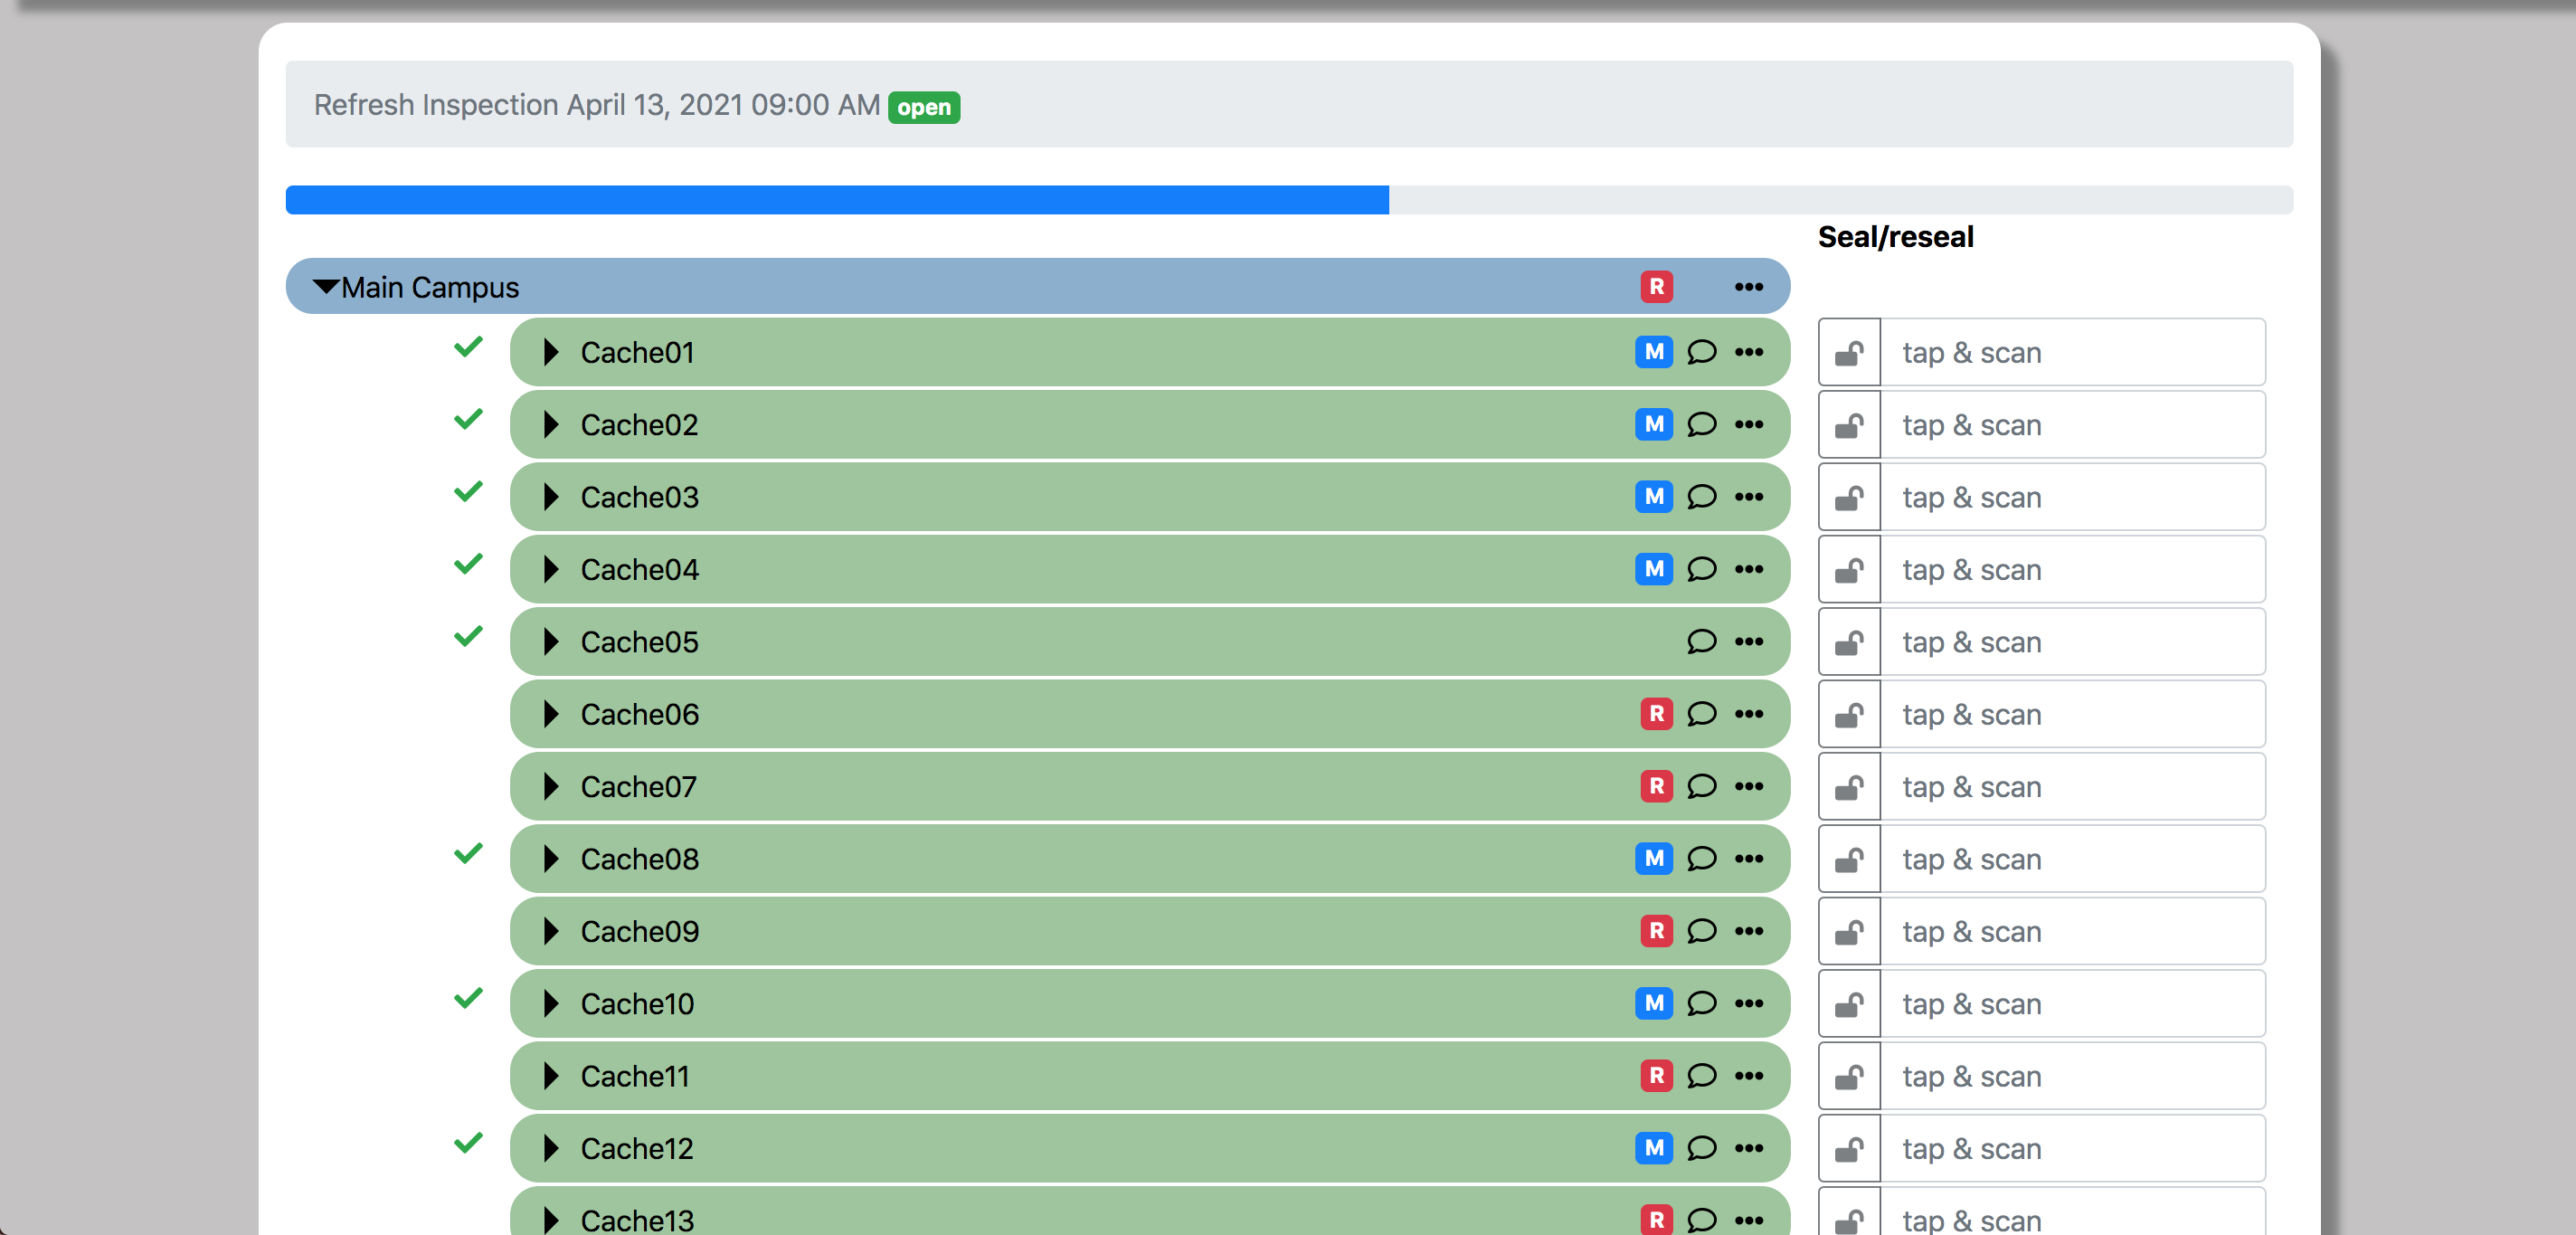Click the green checkmark next to Cache04
The height and width of the screenshot is (1235, 2576).
click(468, 564)
